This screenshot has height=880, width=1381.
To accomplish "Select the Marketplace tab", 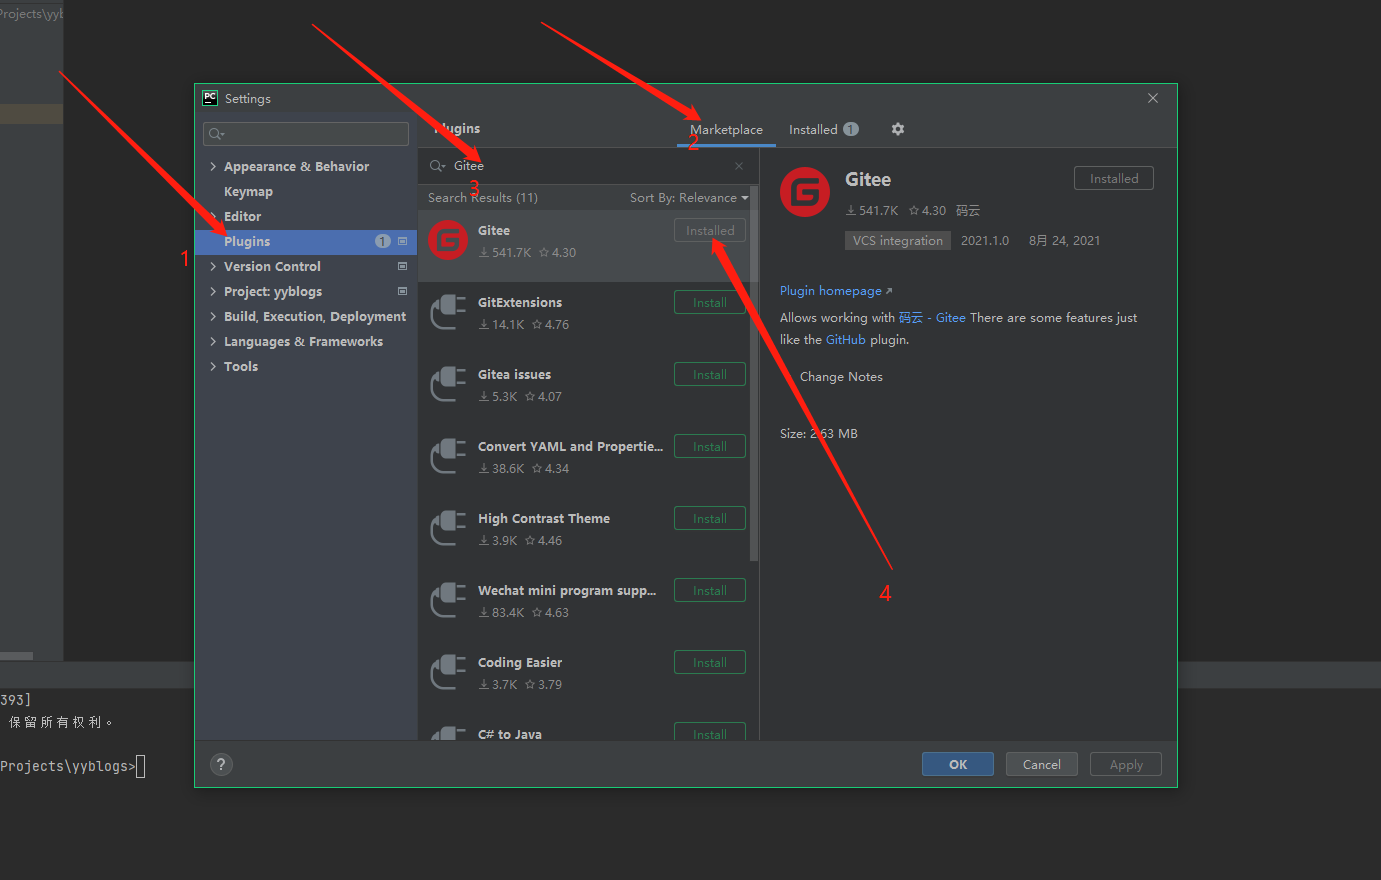I will pyautogui.click(x=726, y=129).
